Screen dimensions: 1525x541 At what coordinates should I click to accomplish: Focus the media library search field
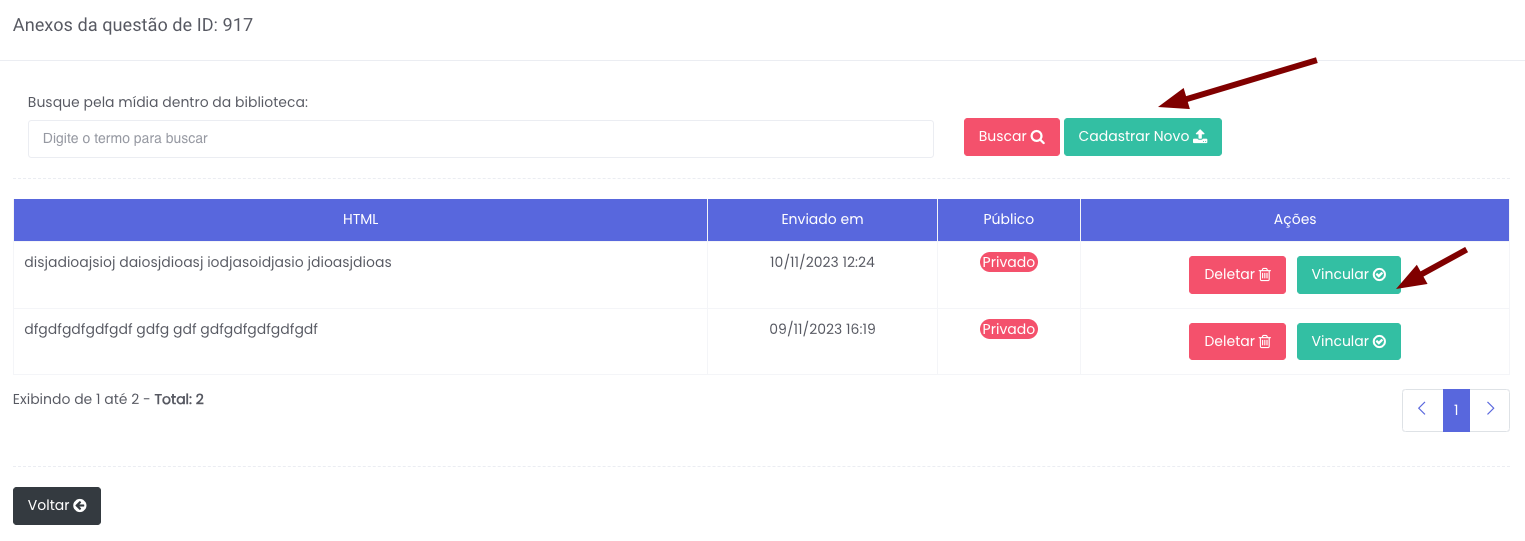click(480, 139)
